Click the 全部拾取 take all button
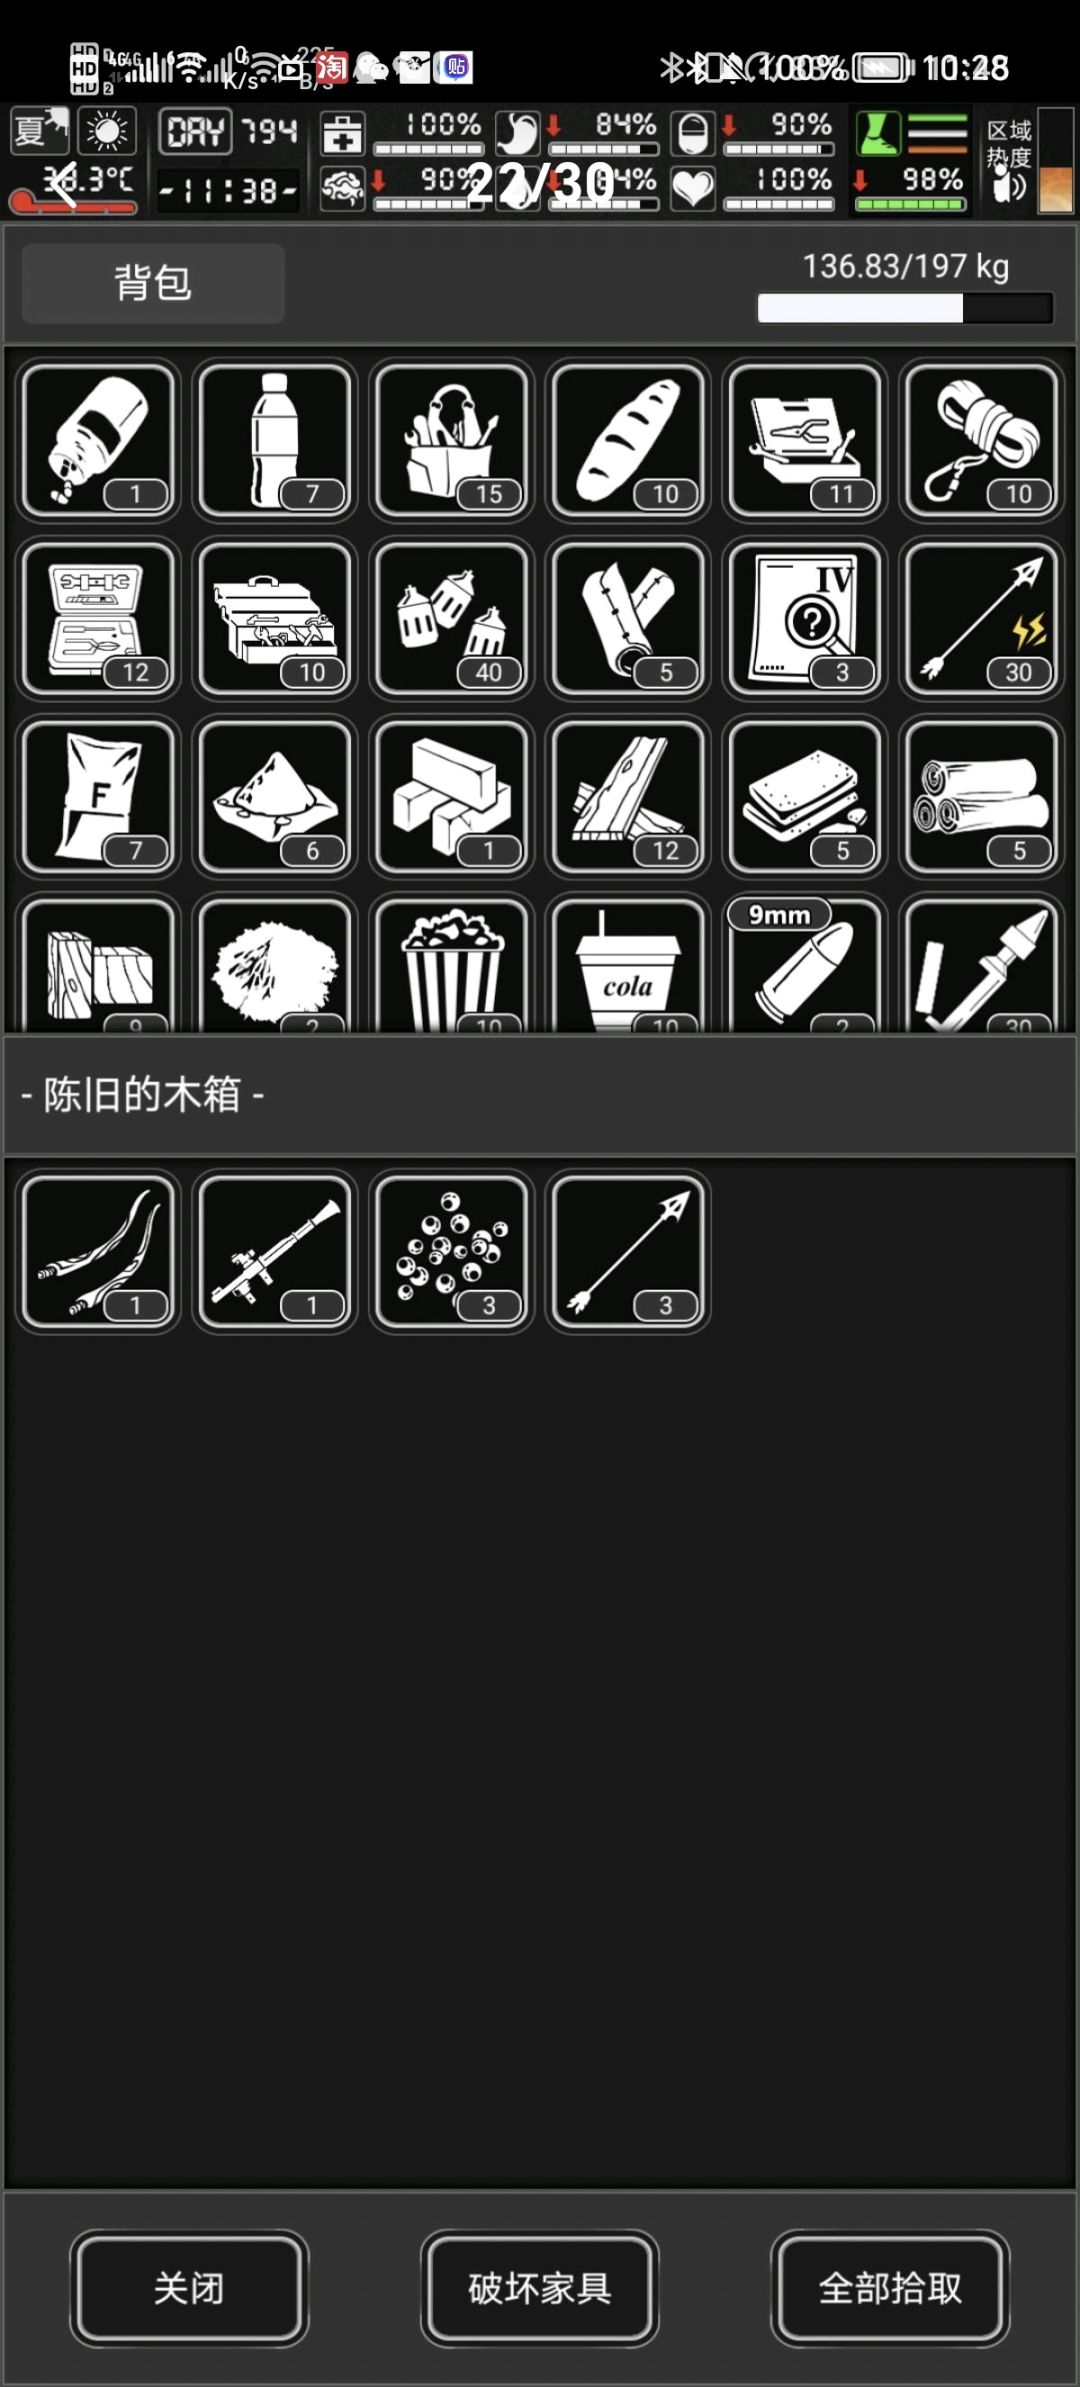The height and width of the screenshot is (2387, 1080). 890,2288
